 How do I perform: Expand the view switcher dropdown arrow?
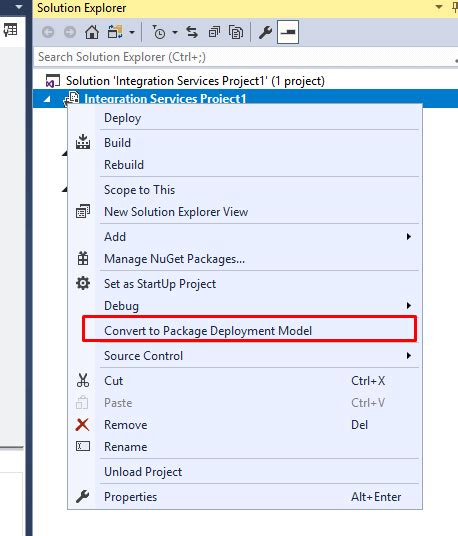click(x=132, y=33)
